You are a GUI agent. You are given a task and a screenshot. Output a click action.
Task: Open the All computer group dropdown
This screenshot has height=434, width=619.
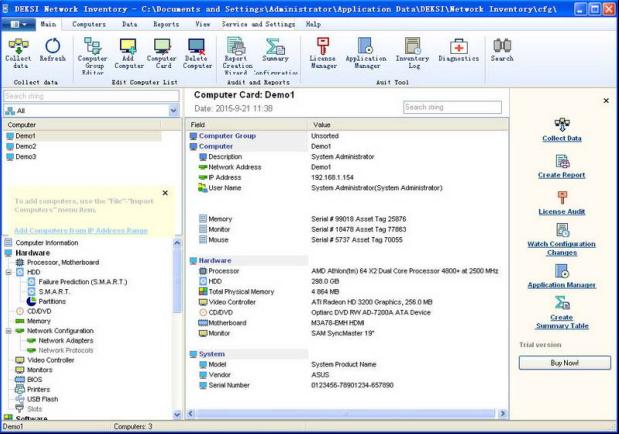coord(173,111)
